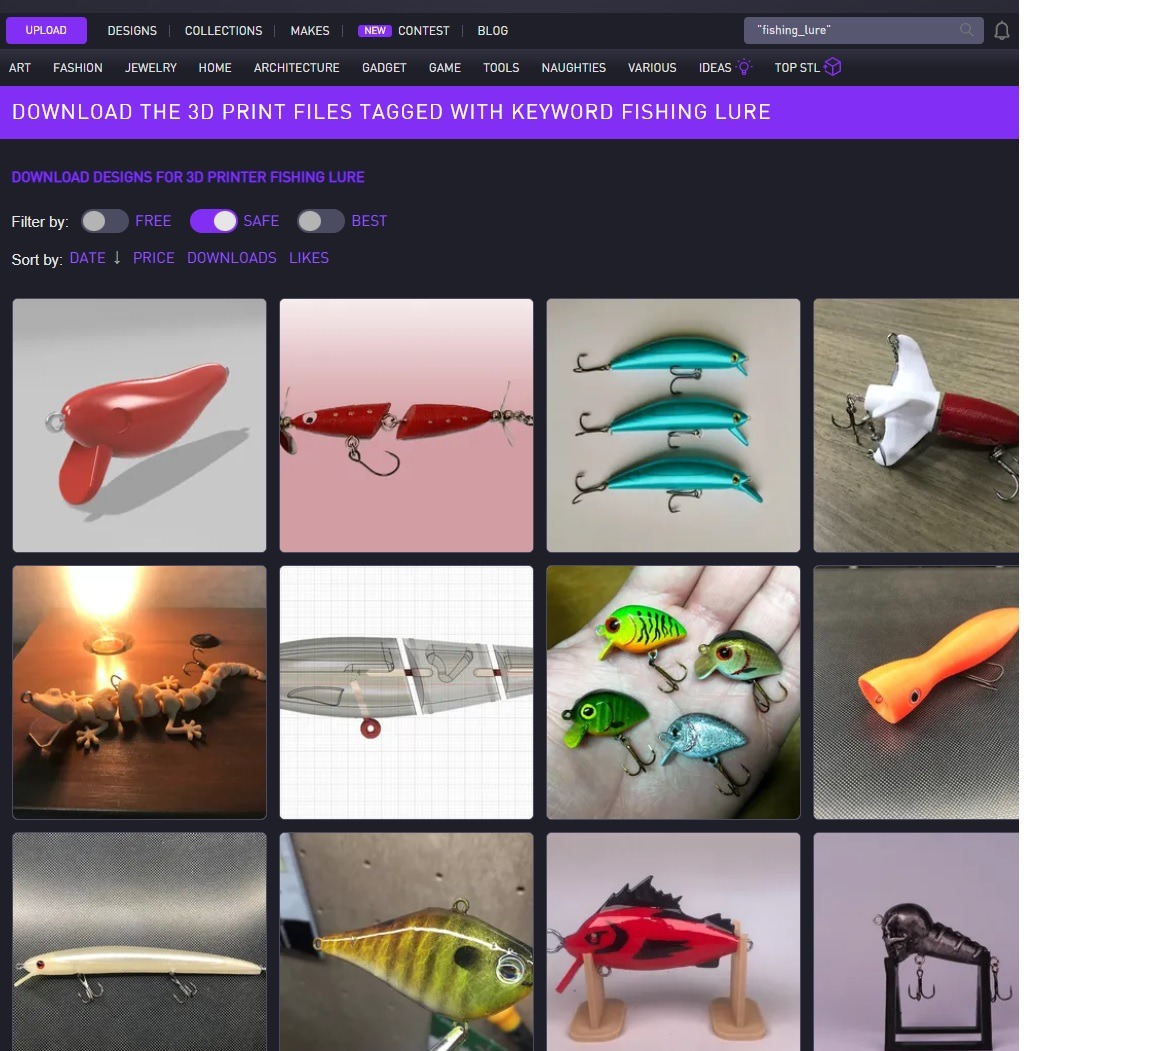Viewport: 1152px width, 1051px height.
Task: Click the lightbulb icon next to IDEAS
Action: click(742, 66)
